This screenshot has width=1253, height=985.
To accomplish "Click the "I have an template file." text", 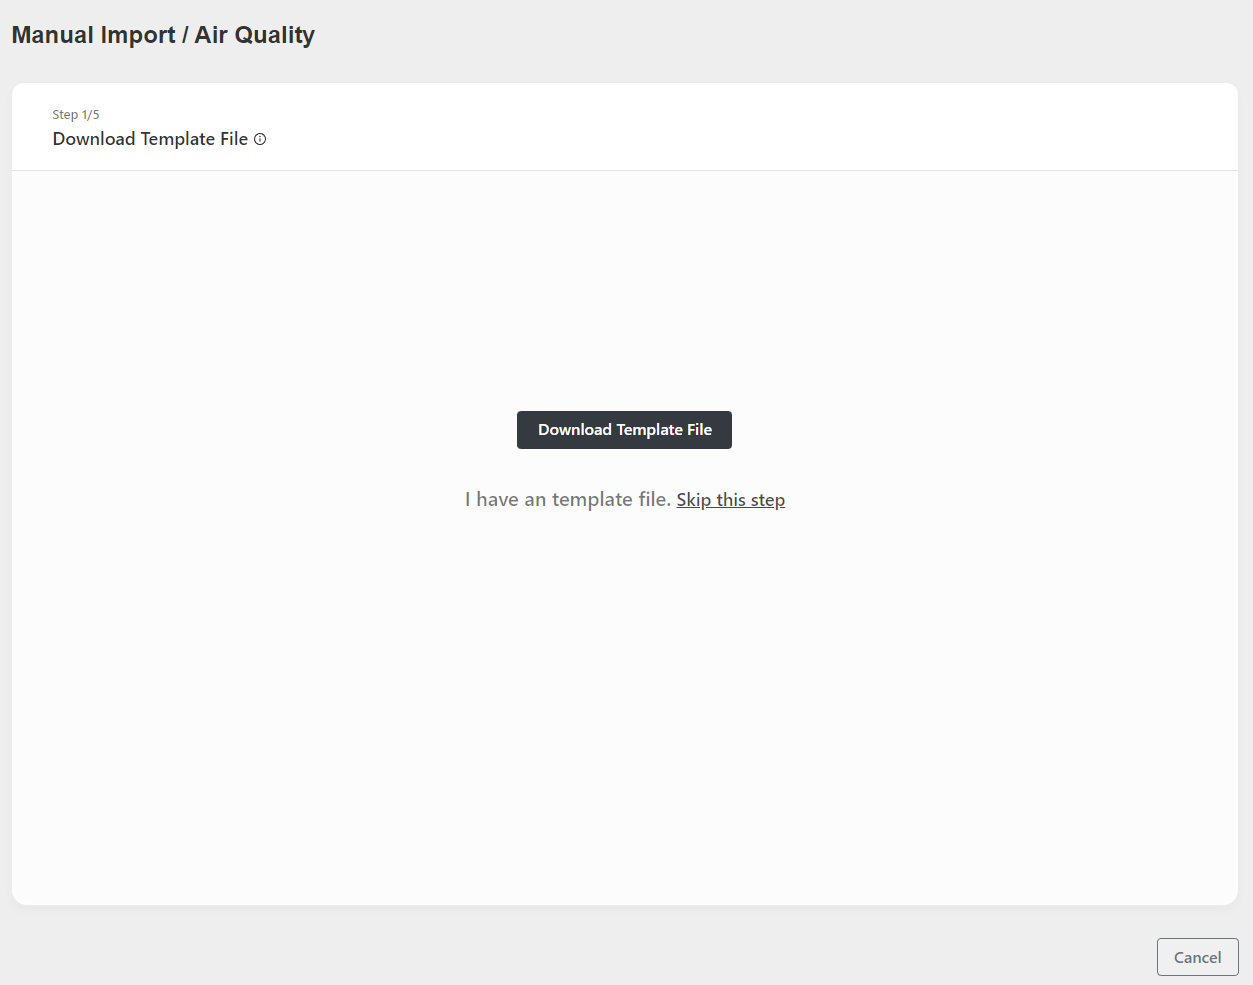I will tap(567, 500).
